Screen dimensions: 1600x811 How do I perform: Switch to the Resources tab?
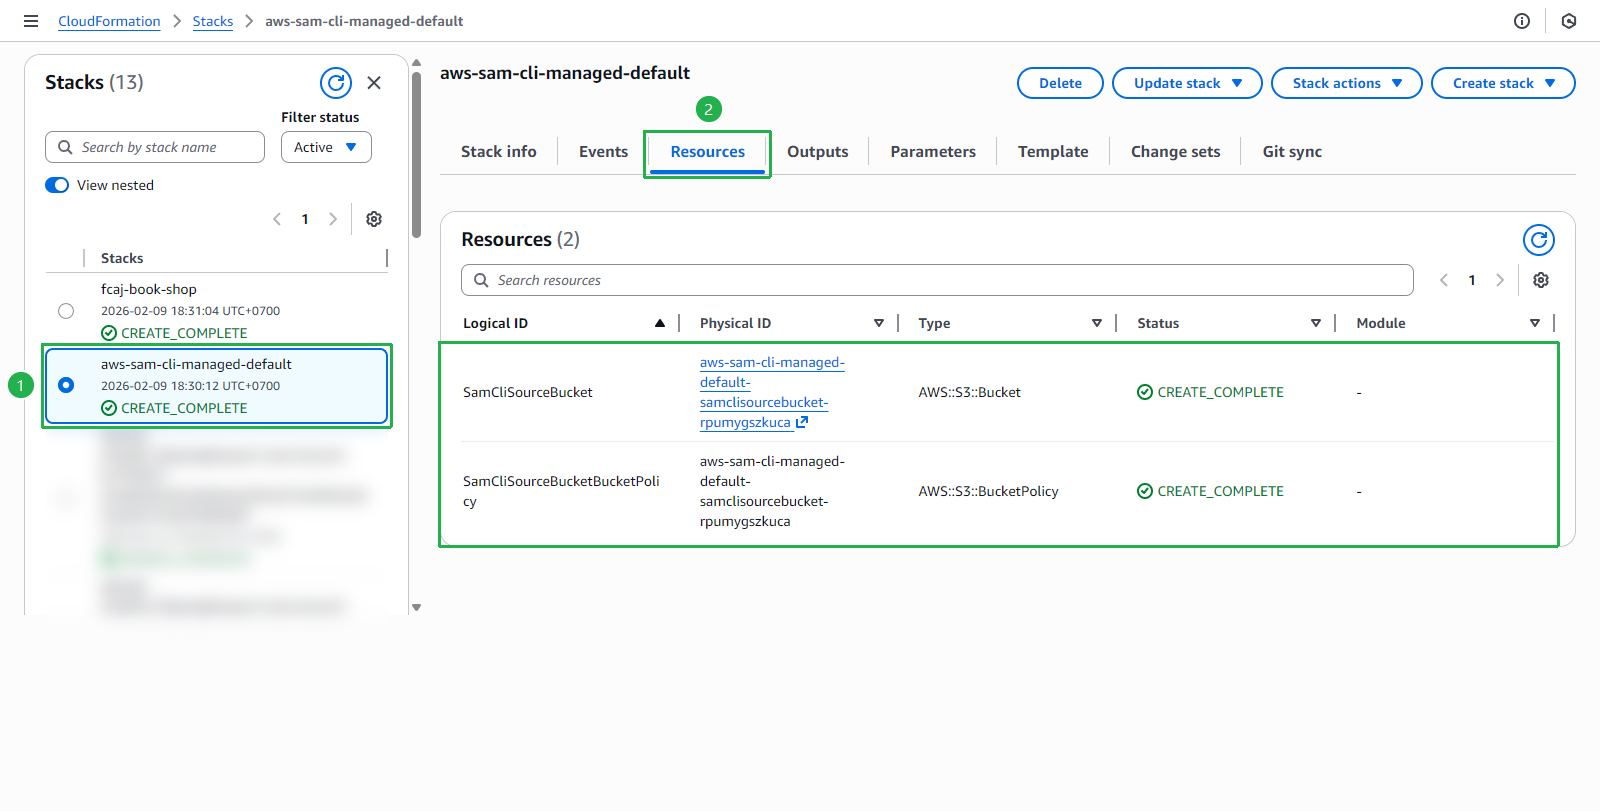pos(707,152)
